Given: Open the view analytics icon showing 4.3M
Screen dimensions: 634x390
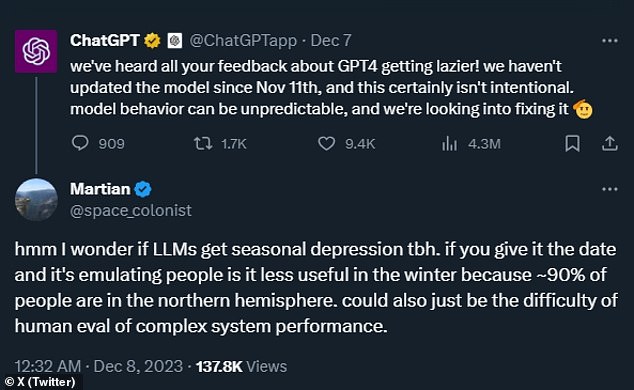Looking at the screenshot, I should click(x=449, y=143).
